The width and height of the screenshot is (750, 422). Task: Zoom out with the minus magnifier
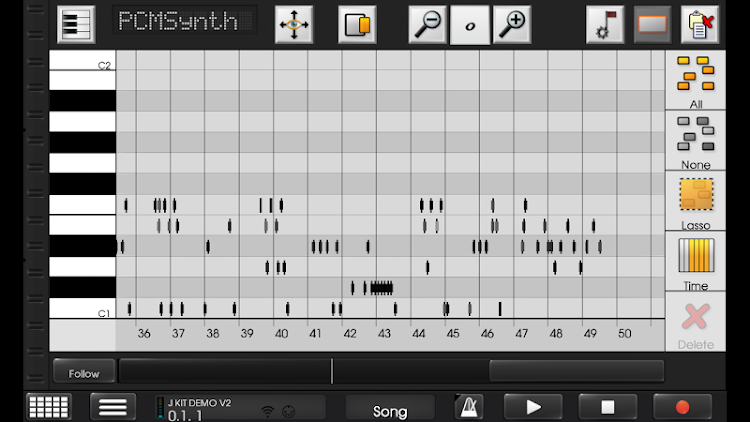(x=428, y=24)
